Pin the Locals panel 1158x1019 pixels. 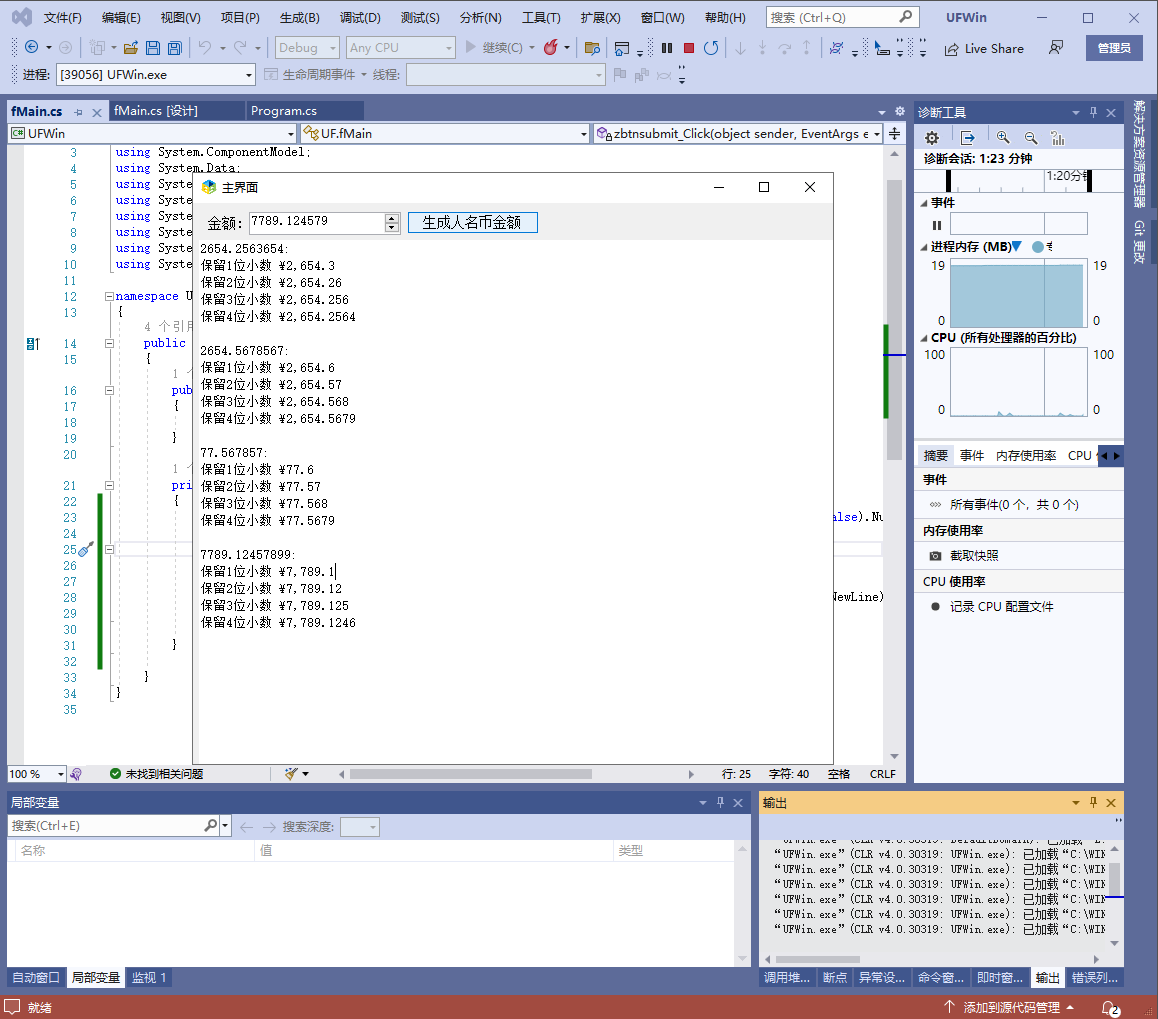720,803
